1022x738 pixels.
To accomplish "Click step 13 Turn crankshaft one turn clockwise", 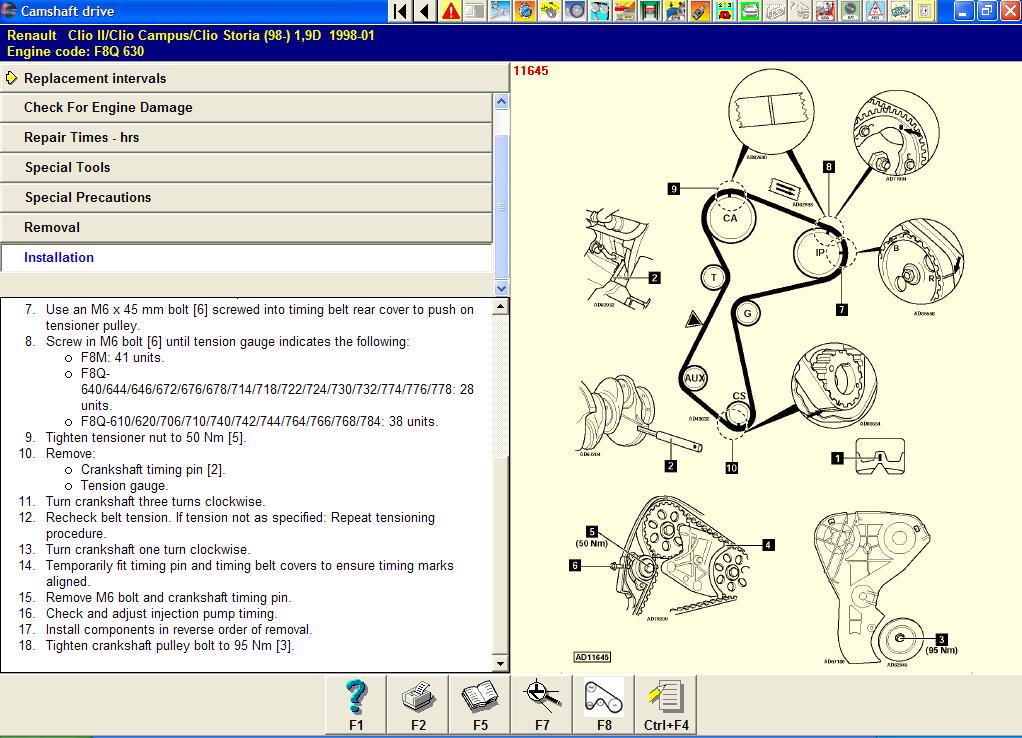I will point(148,550).
